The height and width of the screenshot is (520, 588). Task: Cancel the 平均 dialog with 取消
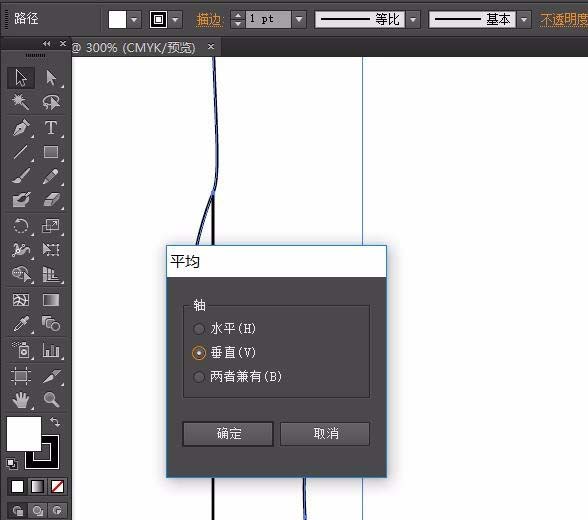pos(325,434)
